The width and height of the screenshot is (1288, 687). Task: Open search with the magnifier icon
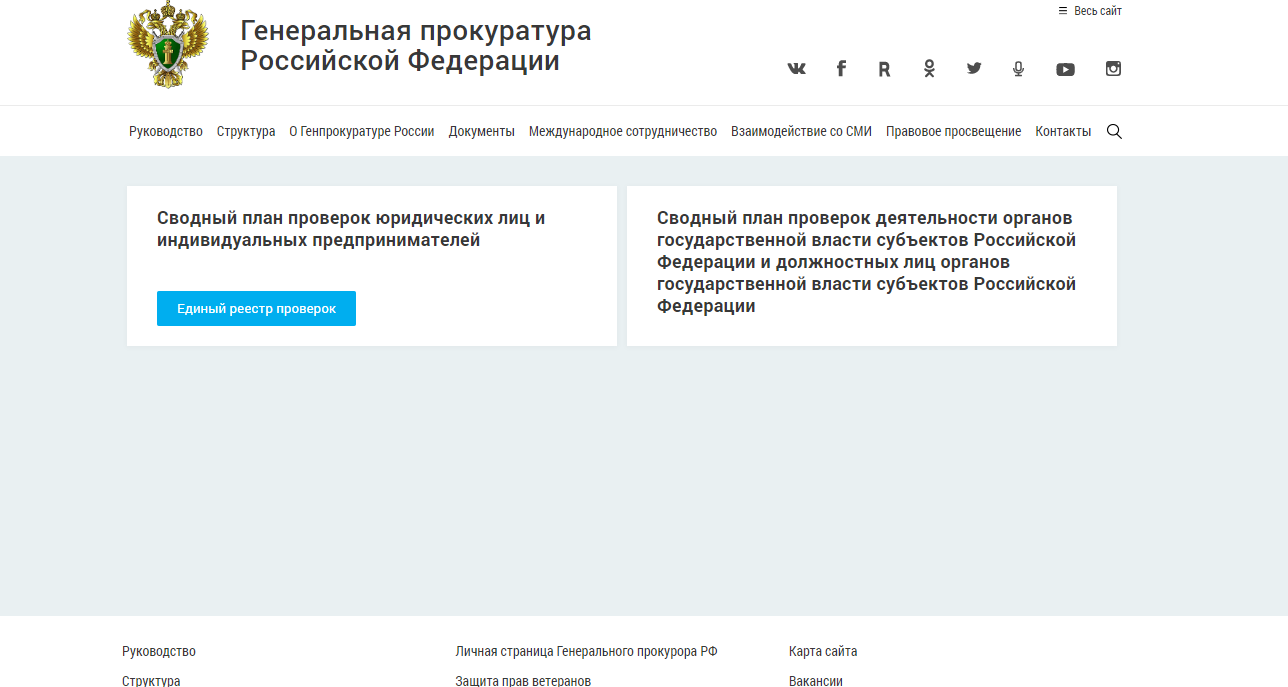[1114, 131]
